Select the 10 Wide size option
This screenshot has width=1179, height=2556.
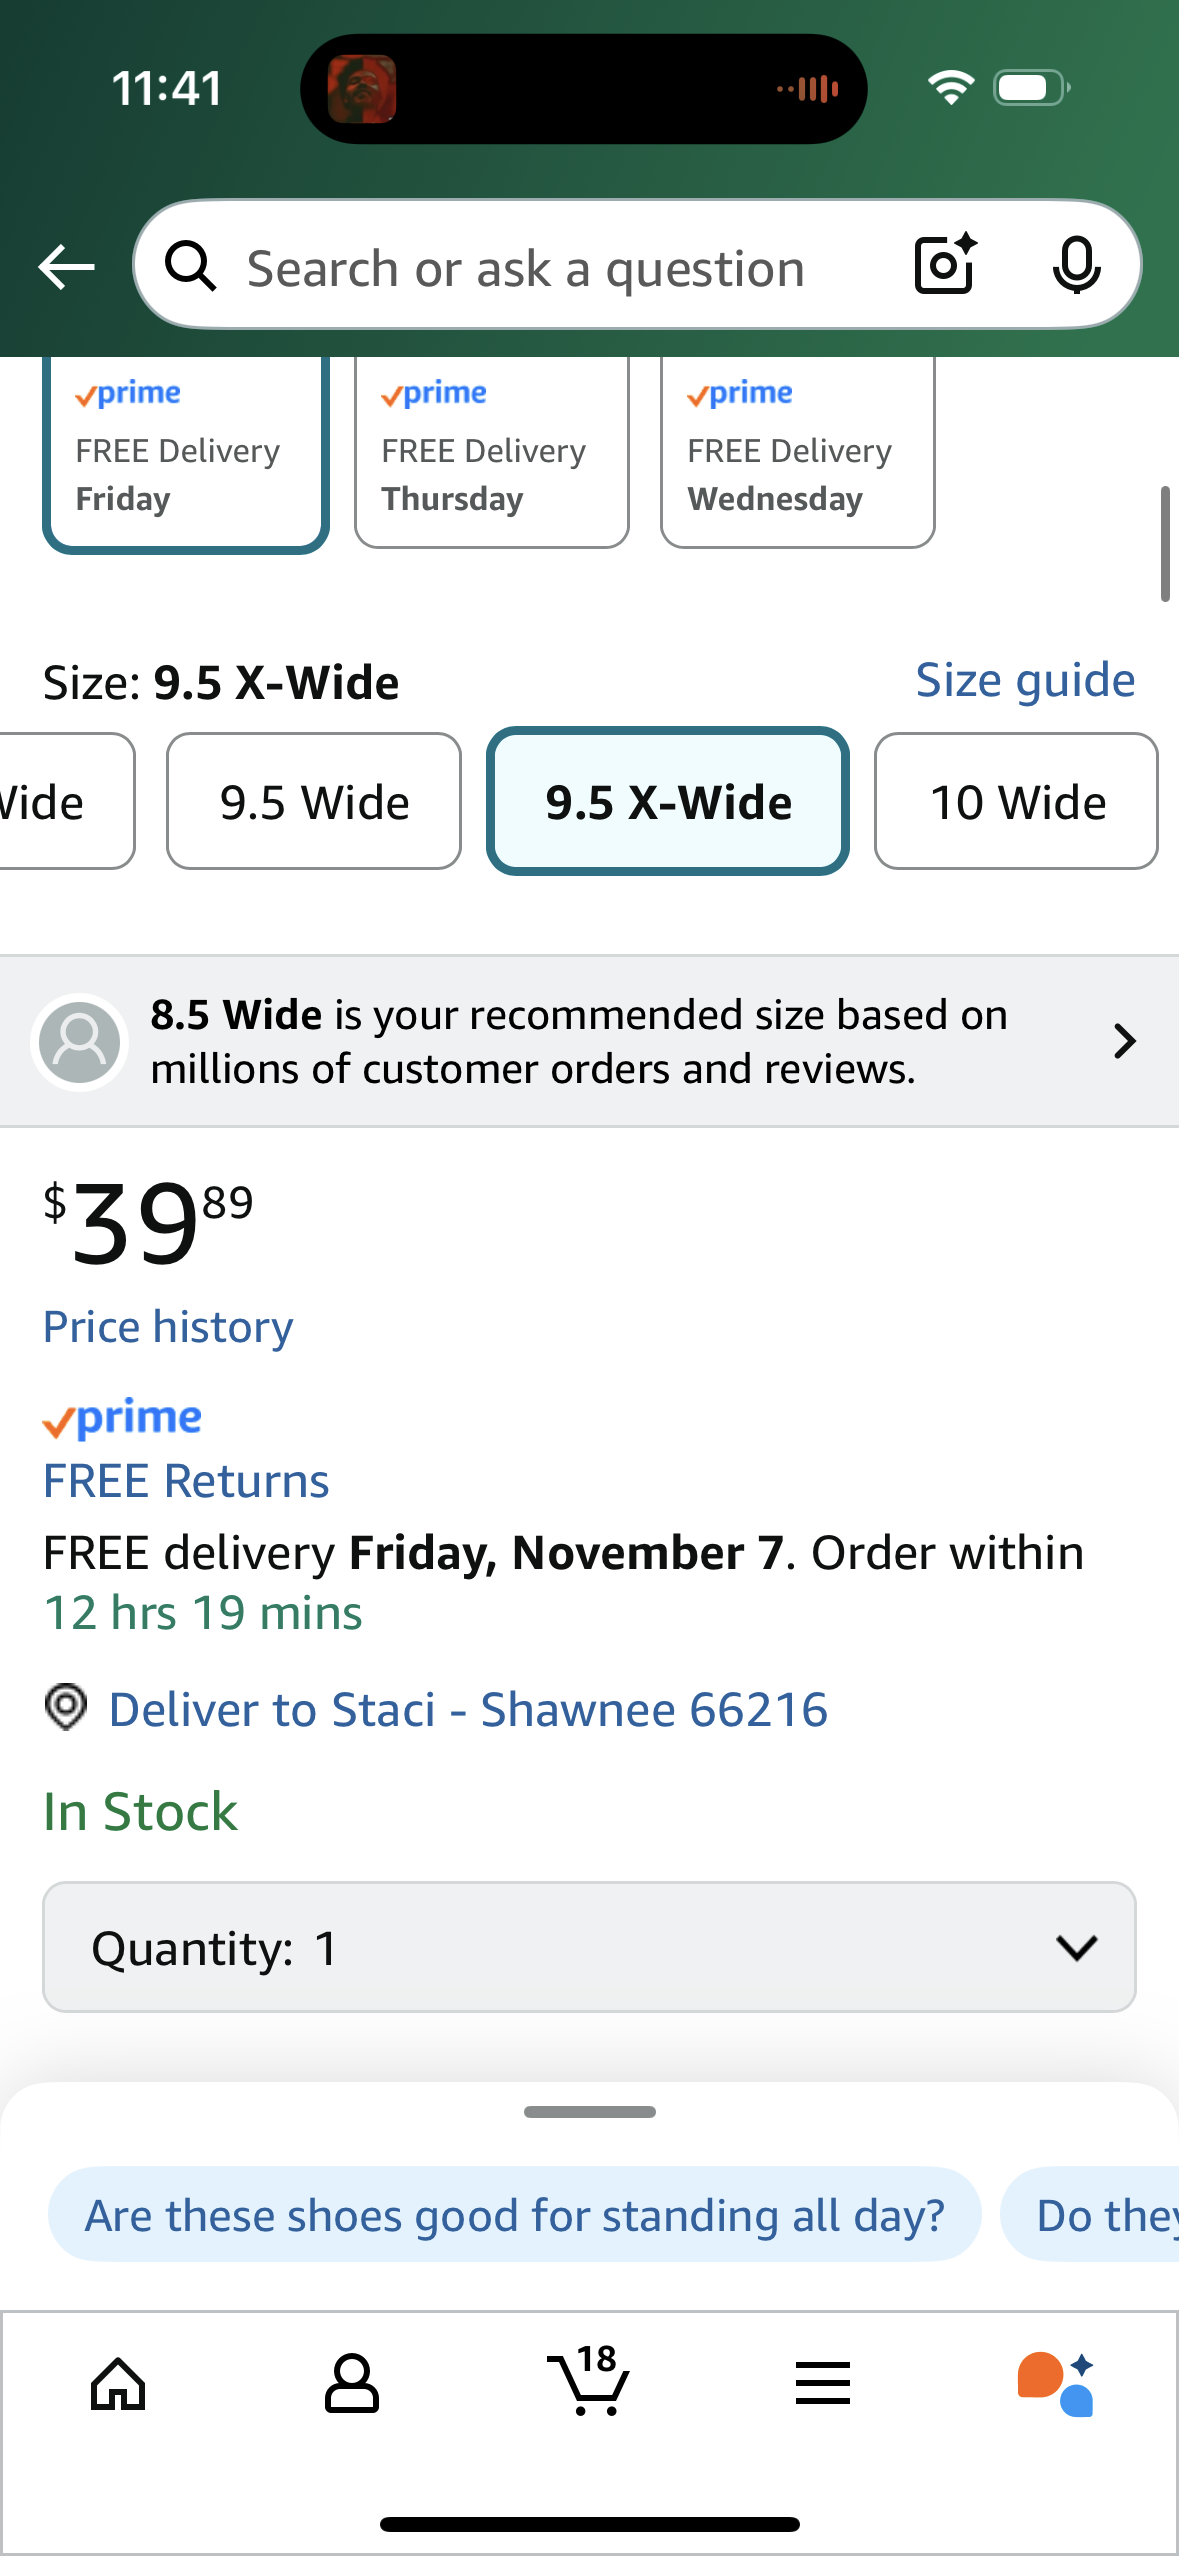1016,802
